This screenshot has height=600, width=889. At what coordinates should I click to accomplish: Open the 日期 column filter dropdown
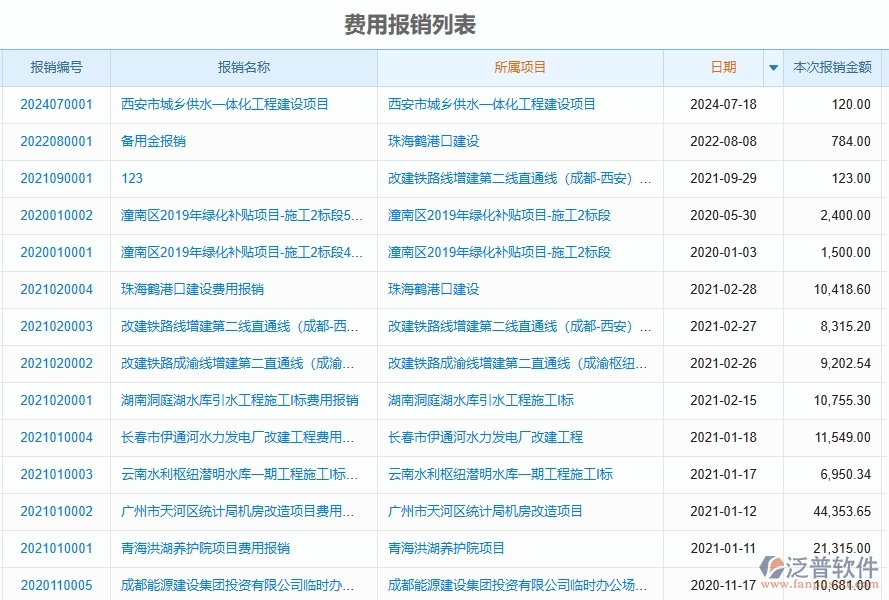pos(773,68)
